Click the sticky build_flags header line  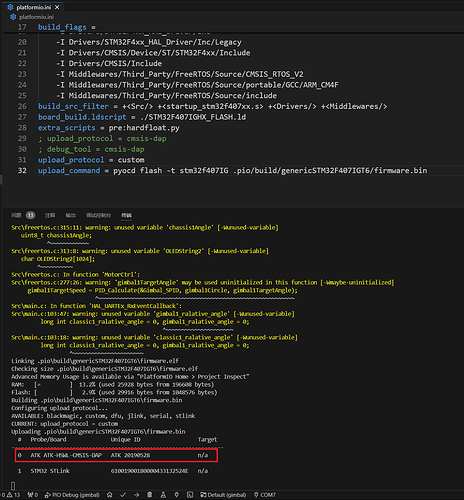pyautogui.click(x=67, y=27)
